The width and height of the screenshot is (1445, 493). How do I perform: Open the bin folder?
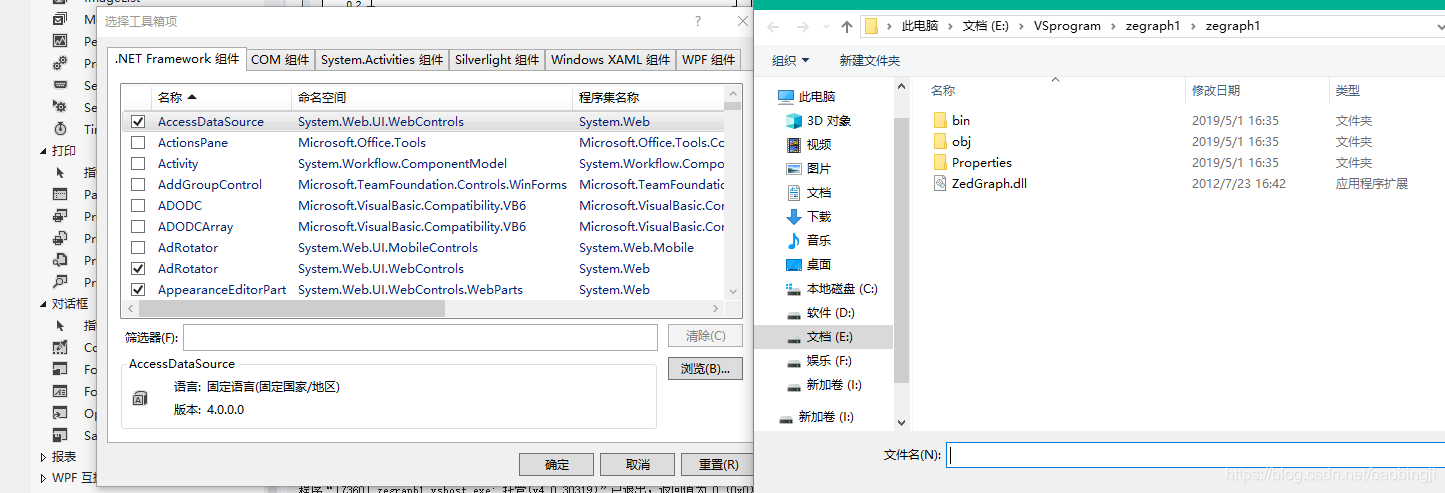(961, 120)
